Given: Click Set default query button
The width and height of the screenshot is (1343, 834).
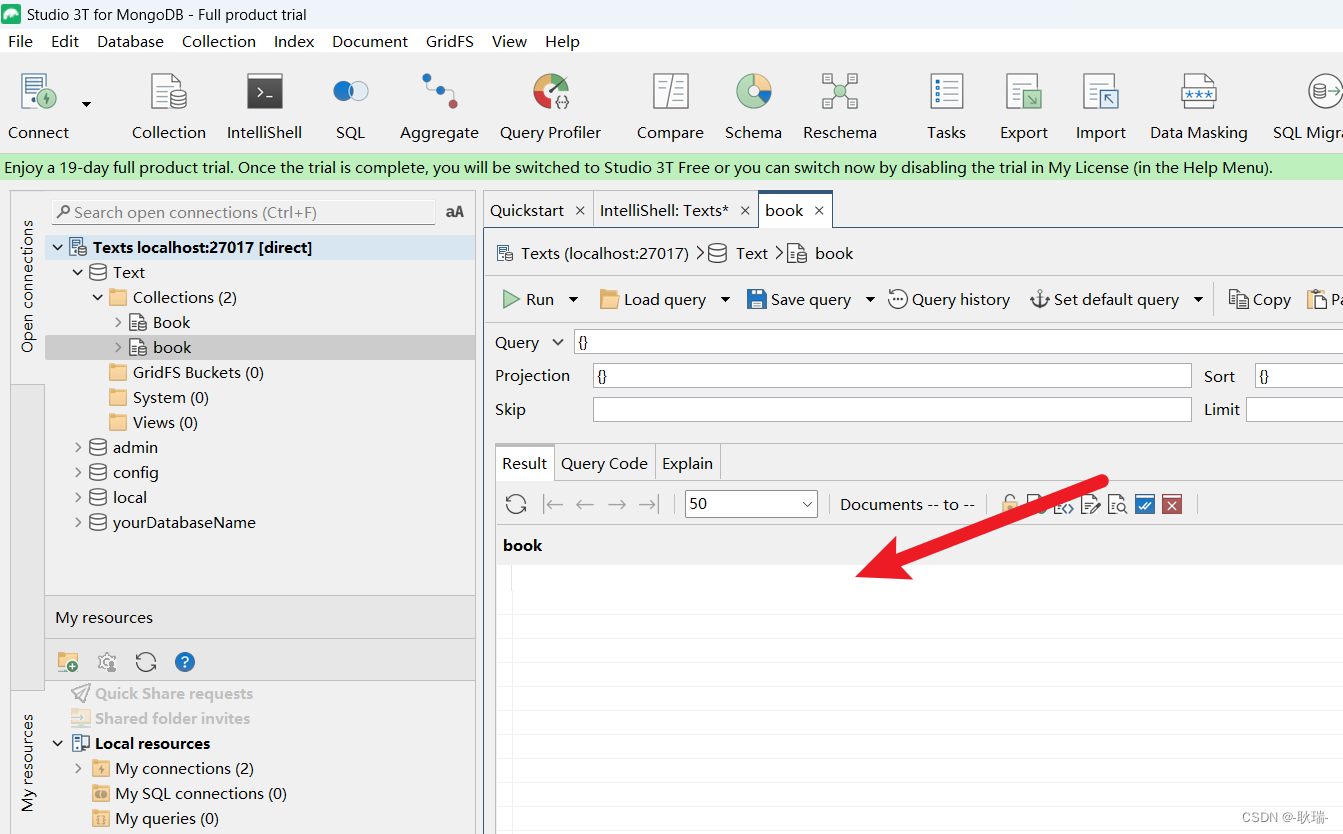Looking at the screenshot, I should tap(1104, 299).
